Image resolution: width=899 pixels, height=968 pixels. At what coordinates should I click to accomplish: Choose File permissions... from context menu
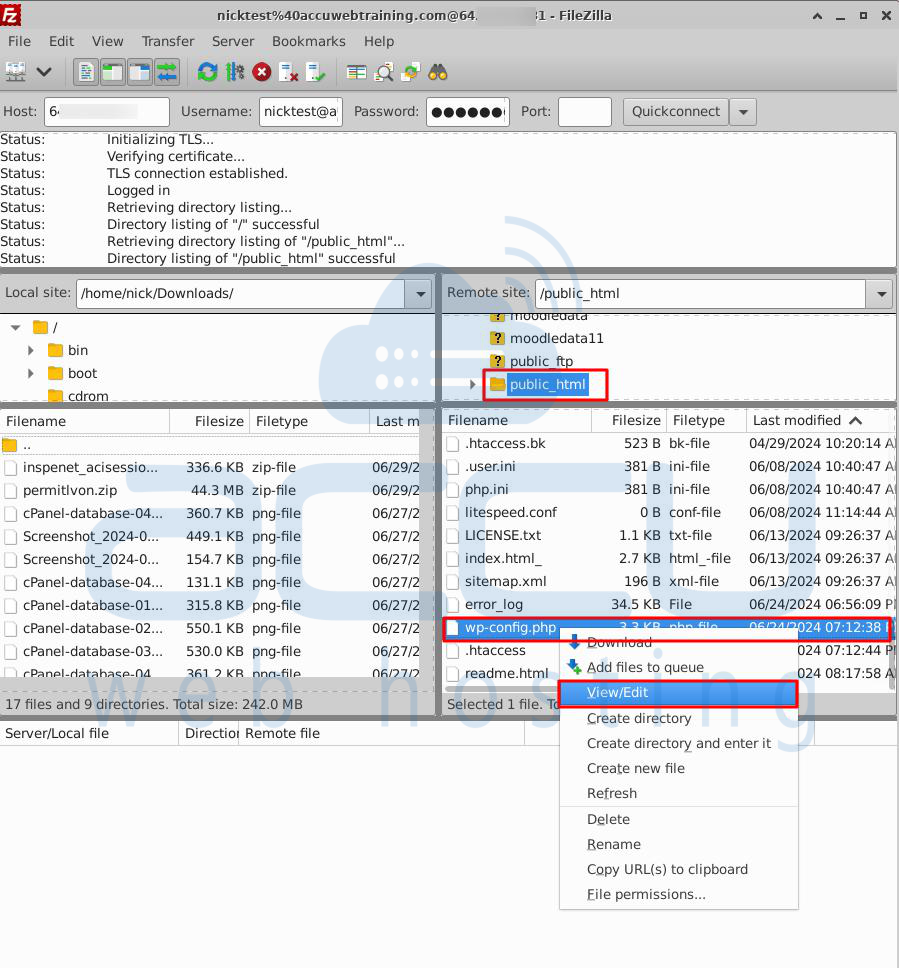[678, 894]
